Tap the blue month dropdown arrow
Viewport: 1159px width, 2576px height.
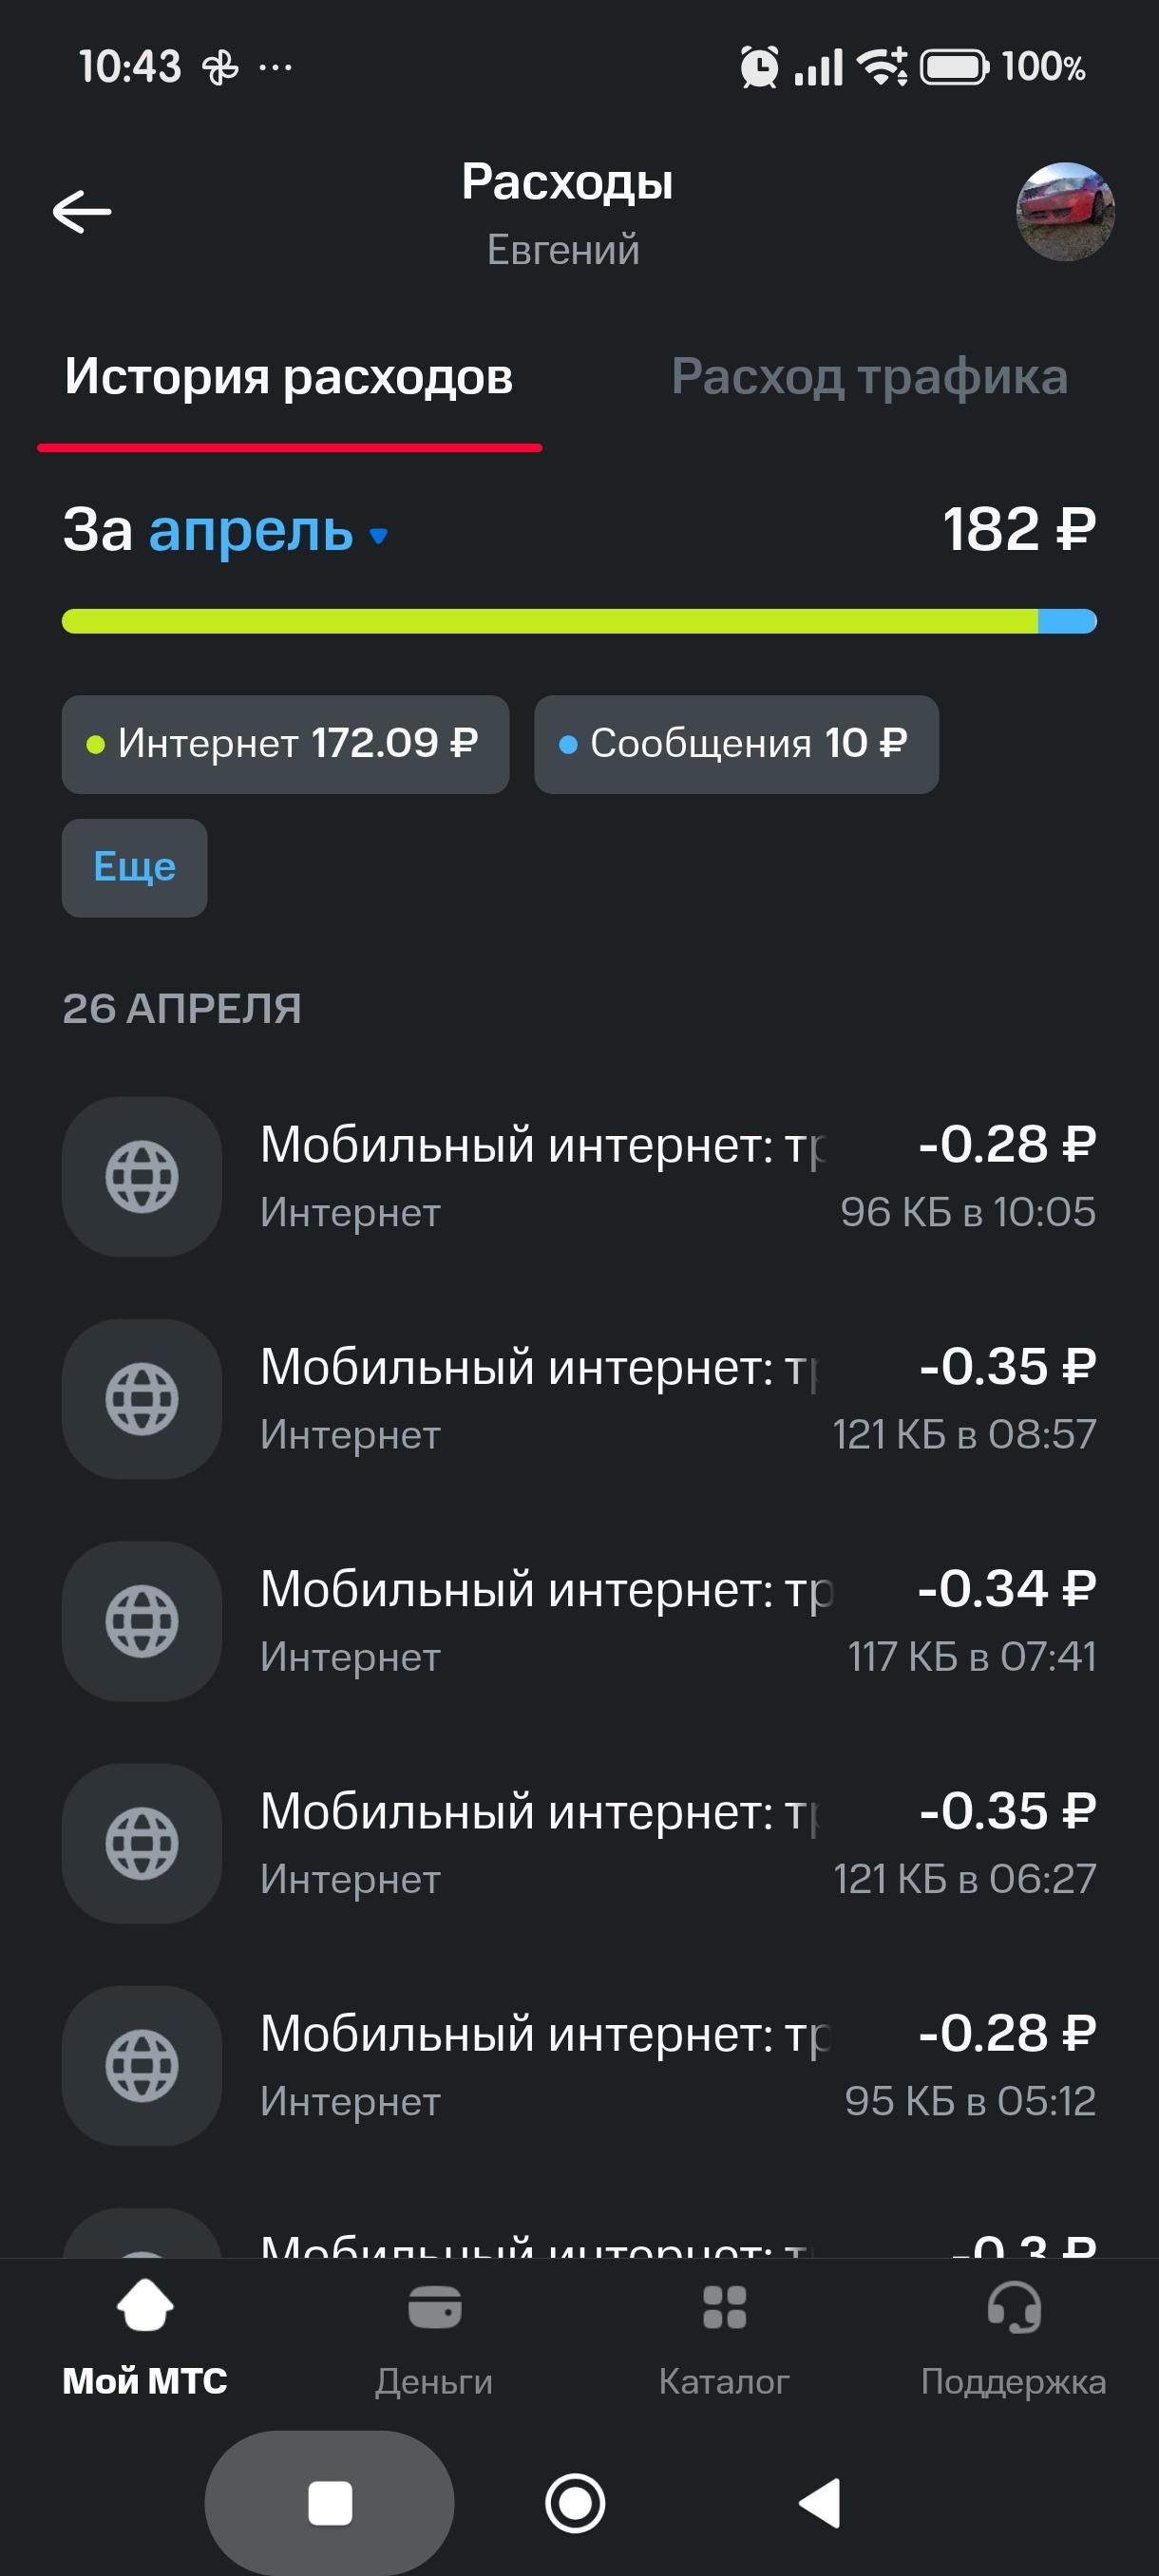[x=378, y=535]
